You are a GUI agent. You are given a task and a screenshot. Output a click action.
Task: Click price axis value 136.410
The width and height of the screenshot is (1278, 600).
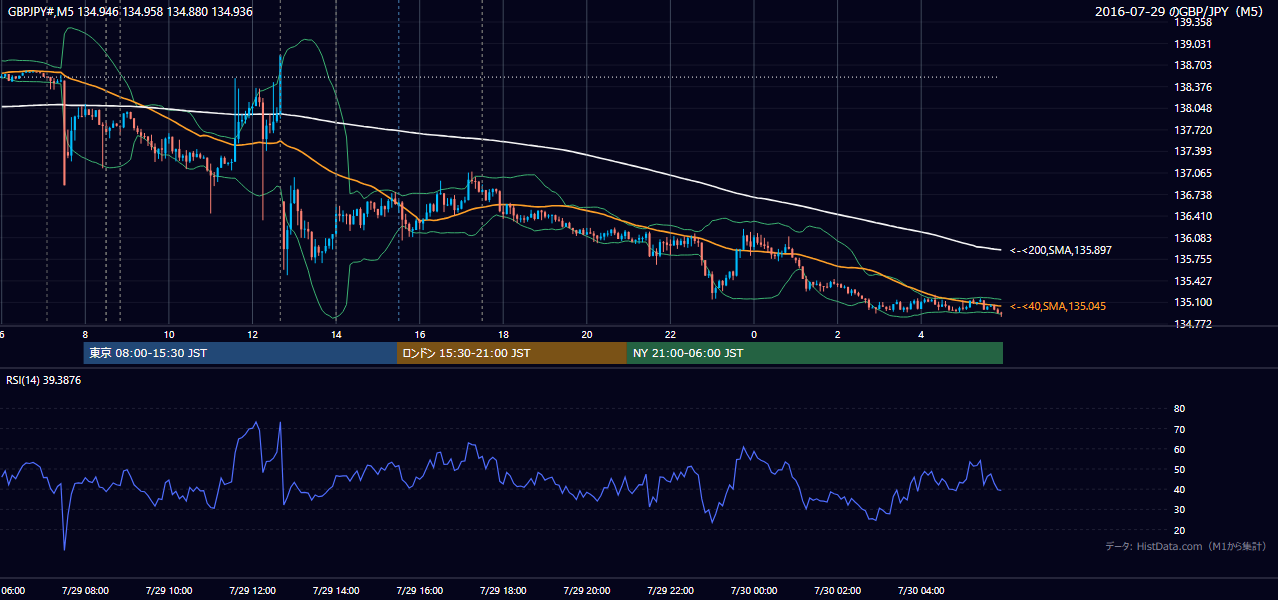click(x=1193, y=216)
